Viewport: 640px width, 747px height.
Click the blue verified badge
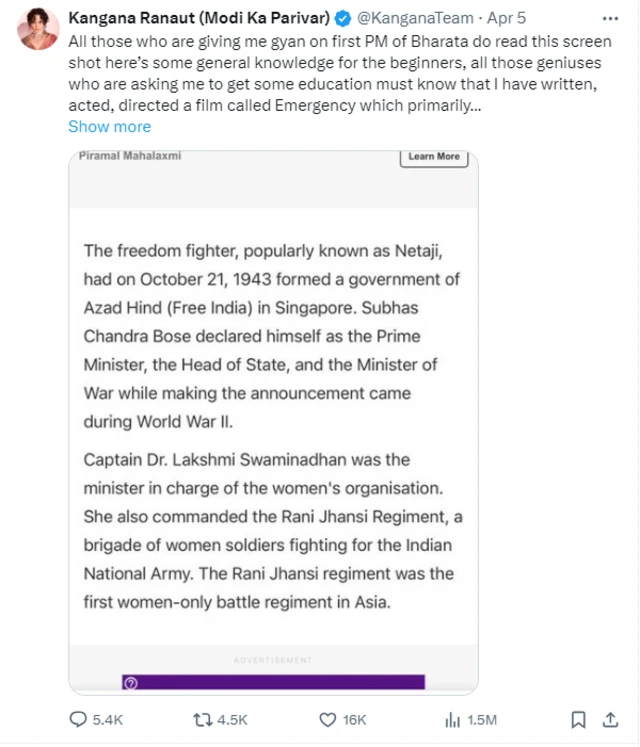(345, 18)
